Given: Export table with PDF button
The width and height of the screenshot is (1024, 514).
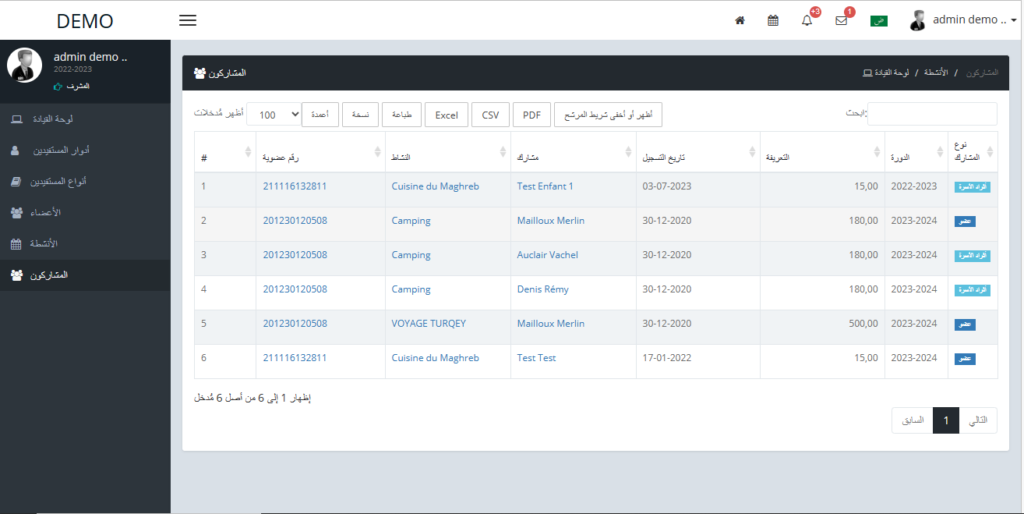Looking at the screenshot, I should (x=532, y=114).
